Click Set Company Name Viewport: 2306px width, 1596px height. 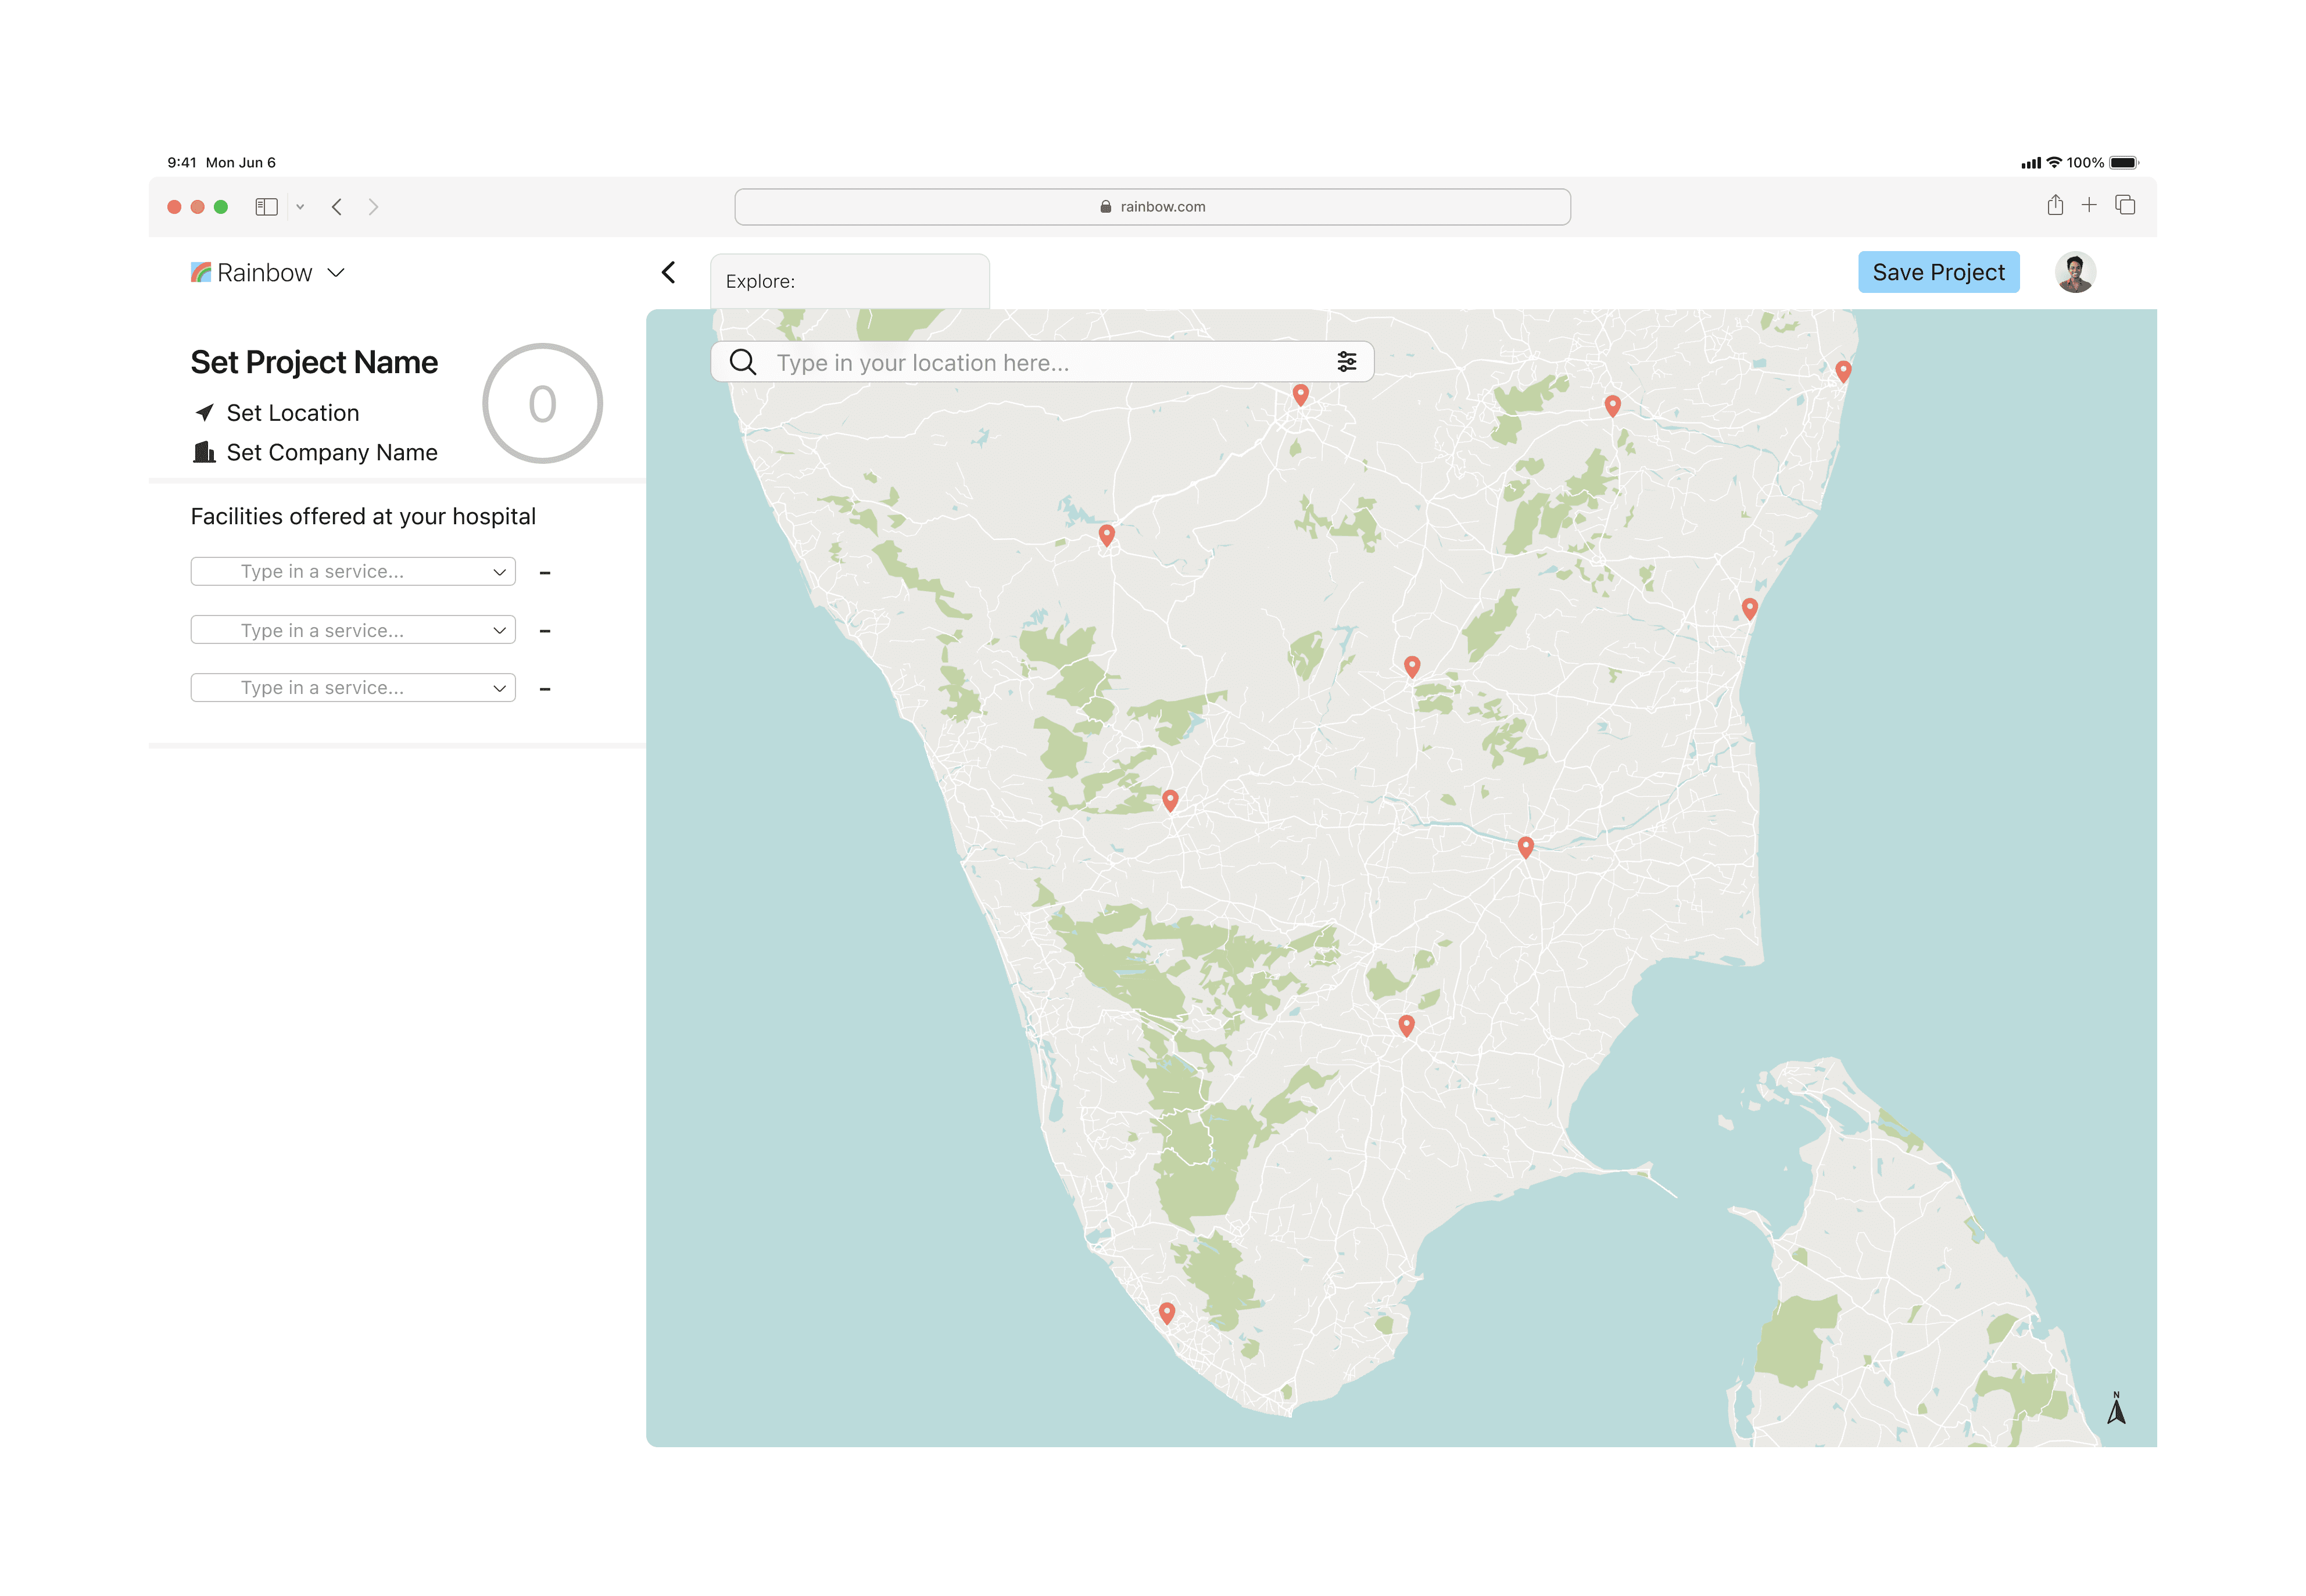coord(331,453)
